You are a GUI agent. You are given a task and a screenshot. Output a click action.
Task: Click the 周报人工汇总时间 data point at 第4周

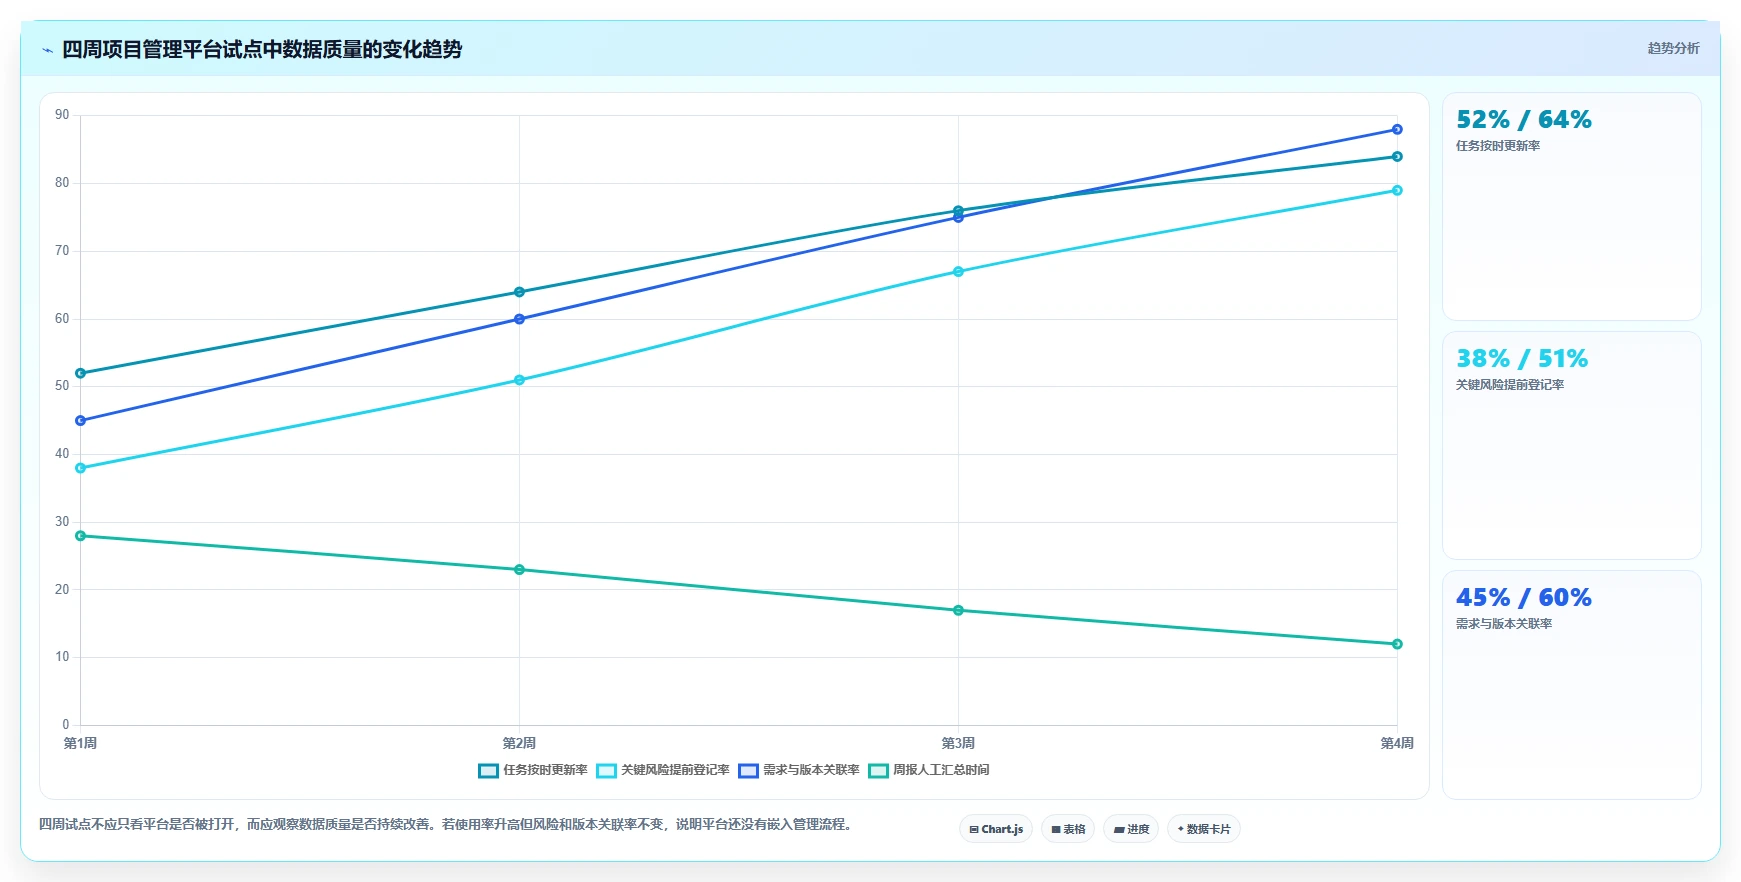pyautogui.click(x=1397, y=644)
